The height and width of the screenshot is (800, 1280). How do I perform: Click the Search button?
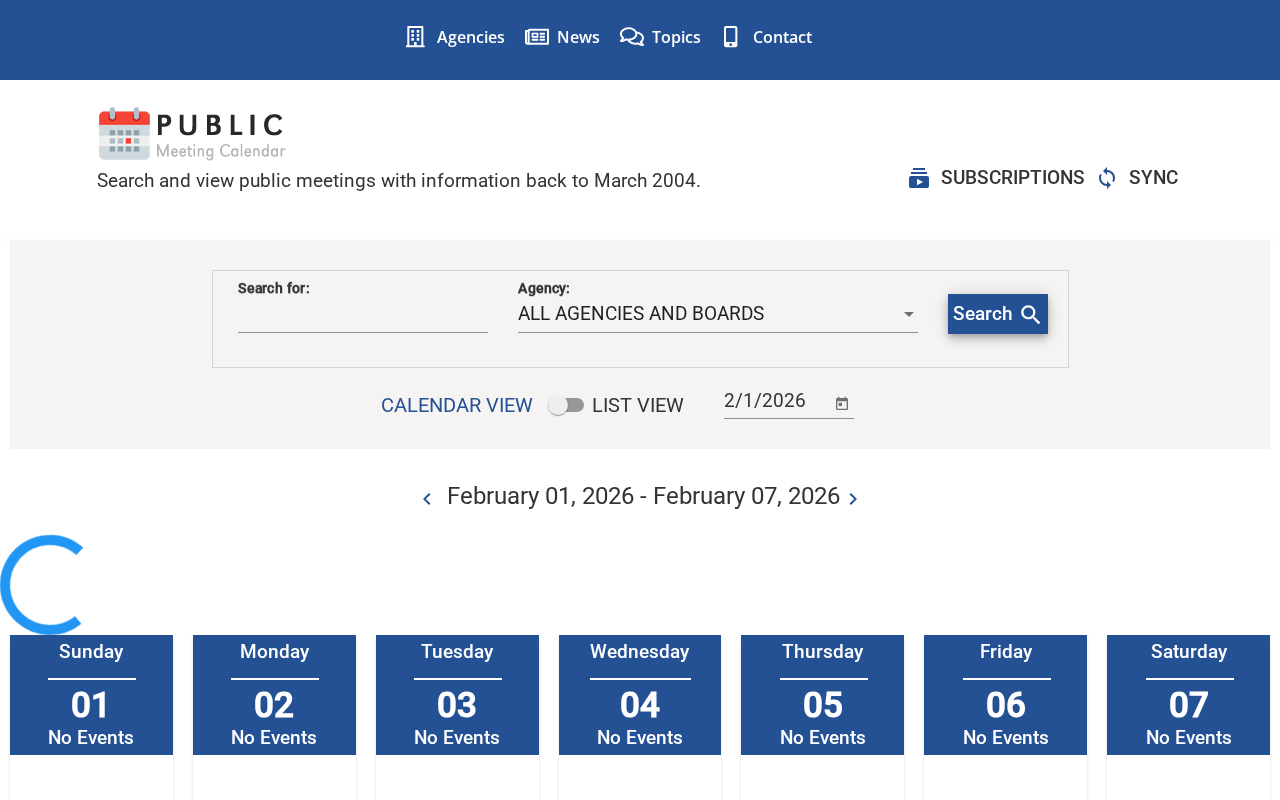[x=998, y=314]
